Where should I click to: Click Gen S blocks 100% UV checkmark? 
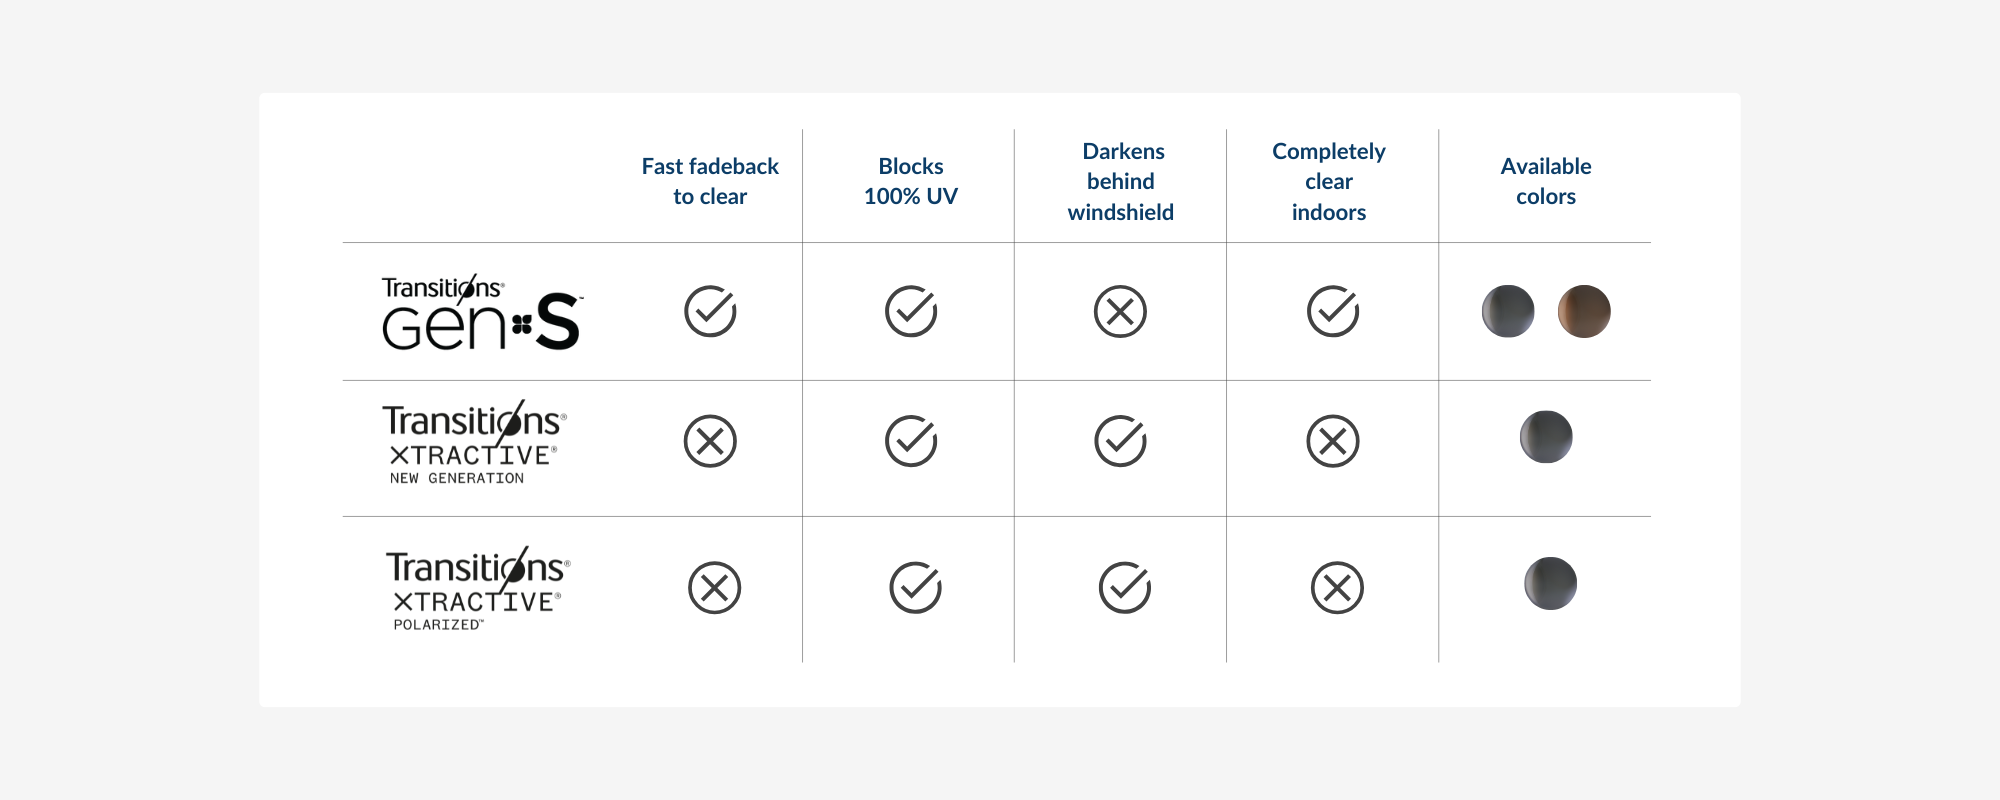pyautogui.click(x=911, y=311)
